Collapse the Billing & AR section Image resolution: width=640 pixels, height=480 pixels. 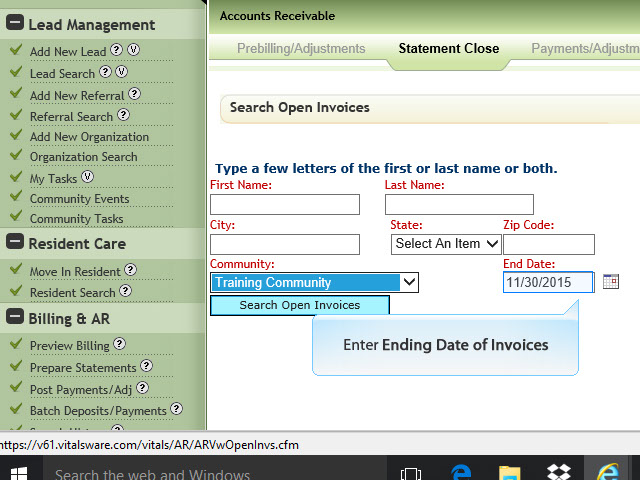point(15,318)
